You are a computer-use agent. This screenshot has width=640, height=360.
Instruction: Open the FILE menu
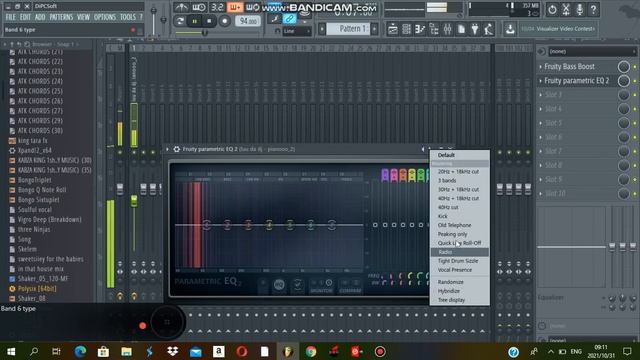pos(10,17)
